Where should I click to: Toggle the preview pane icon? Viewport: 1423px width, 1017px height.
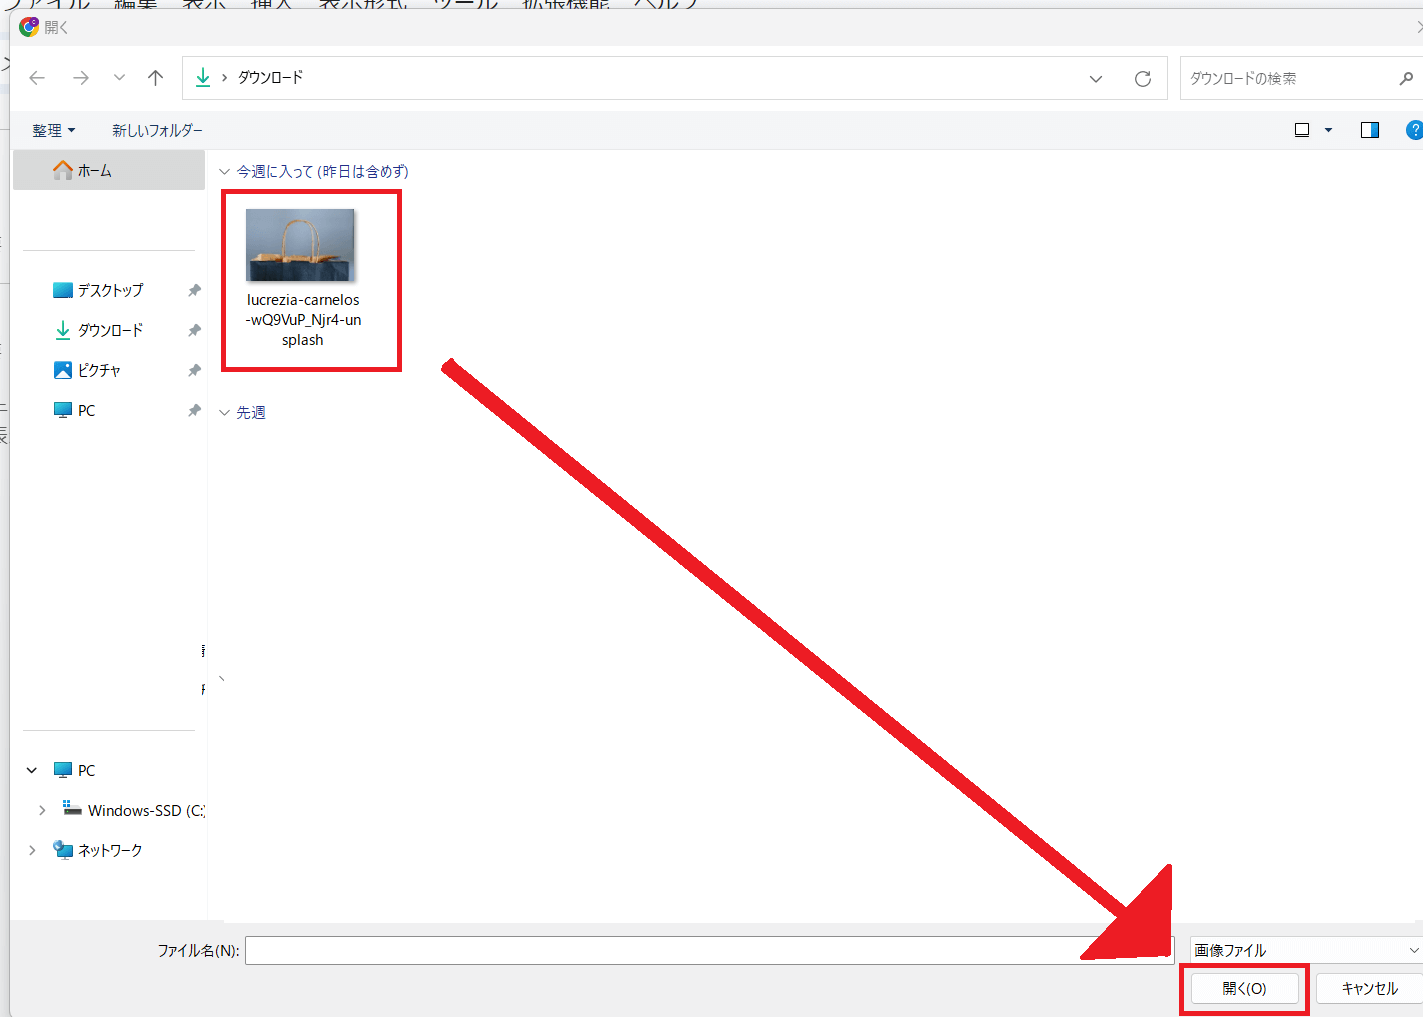tap(1369, 130)
